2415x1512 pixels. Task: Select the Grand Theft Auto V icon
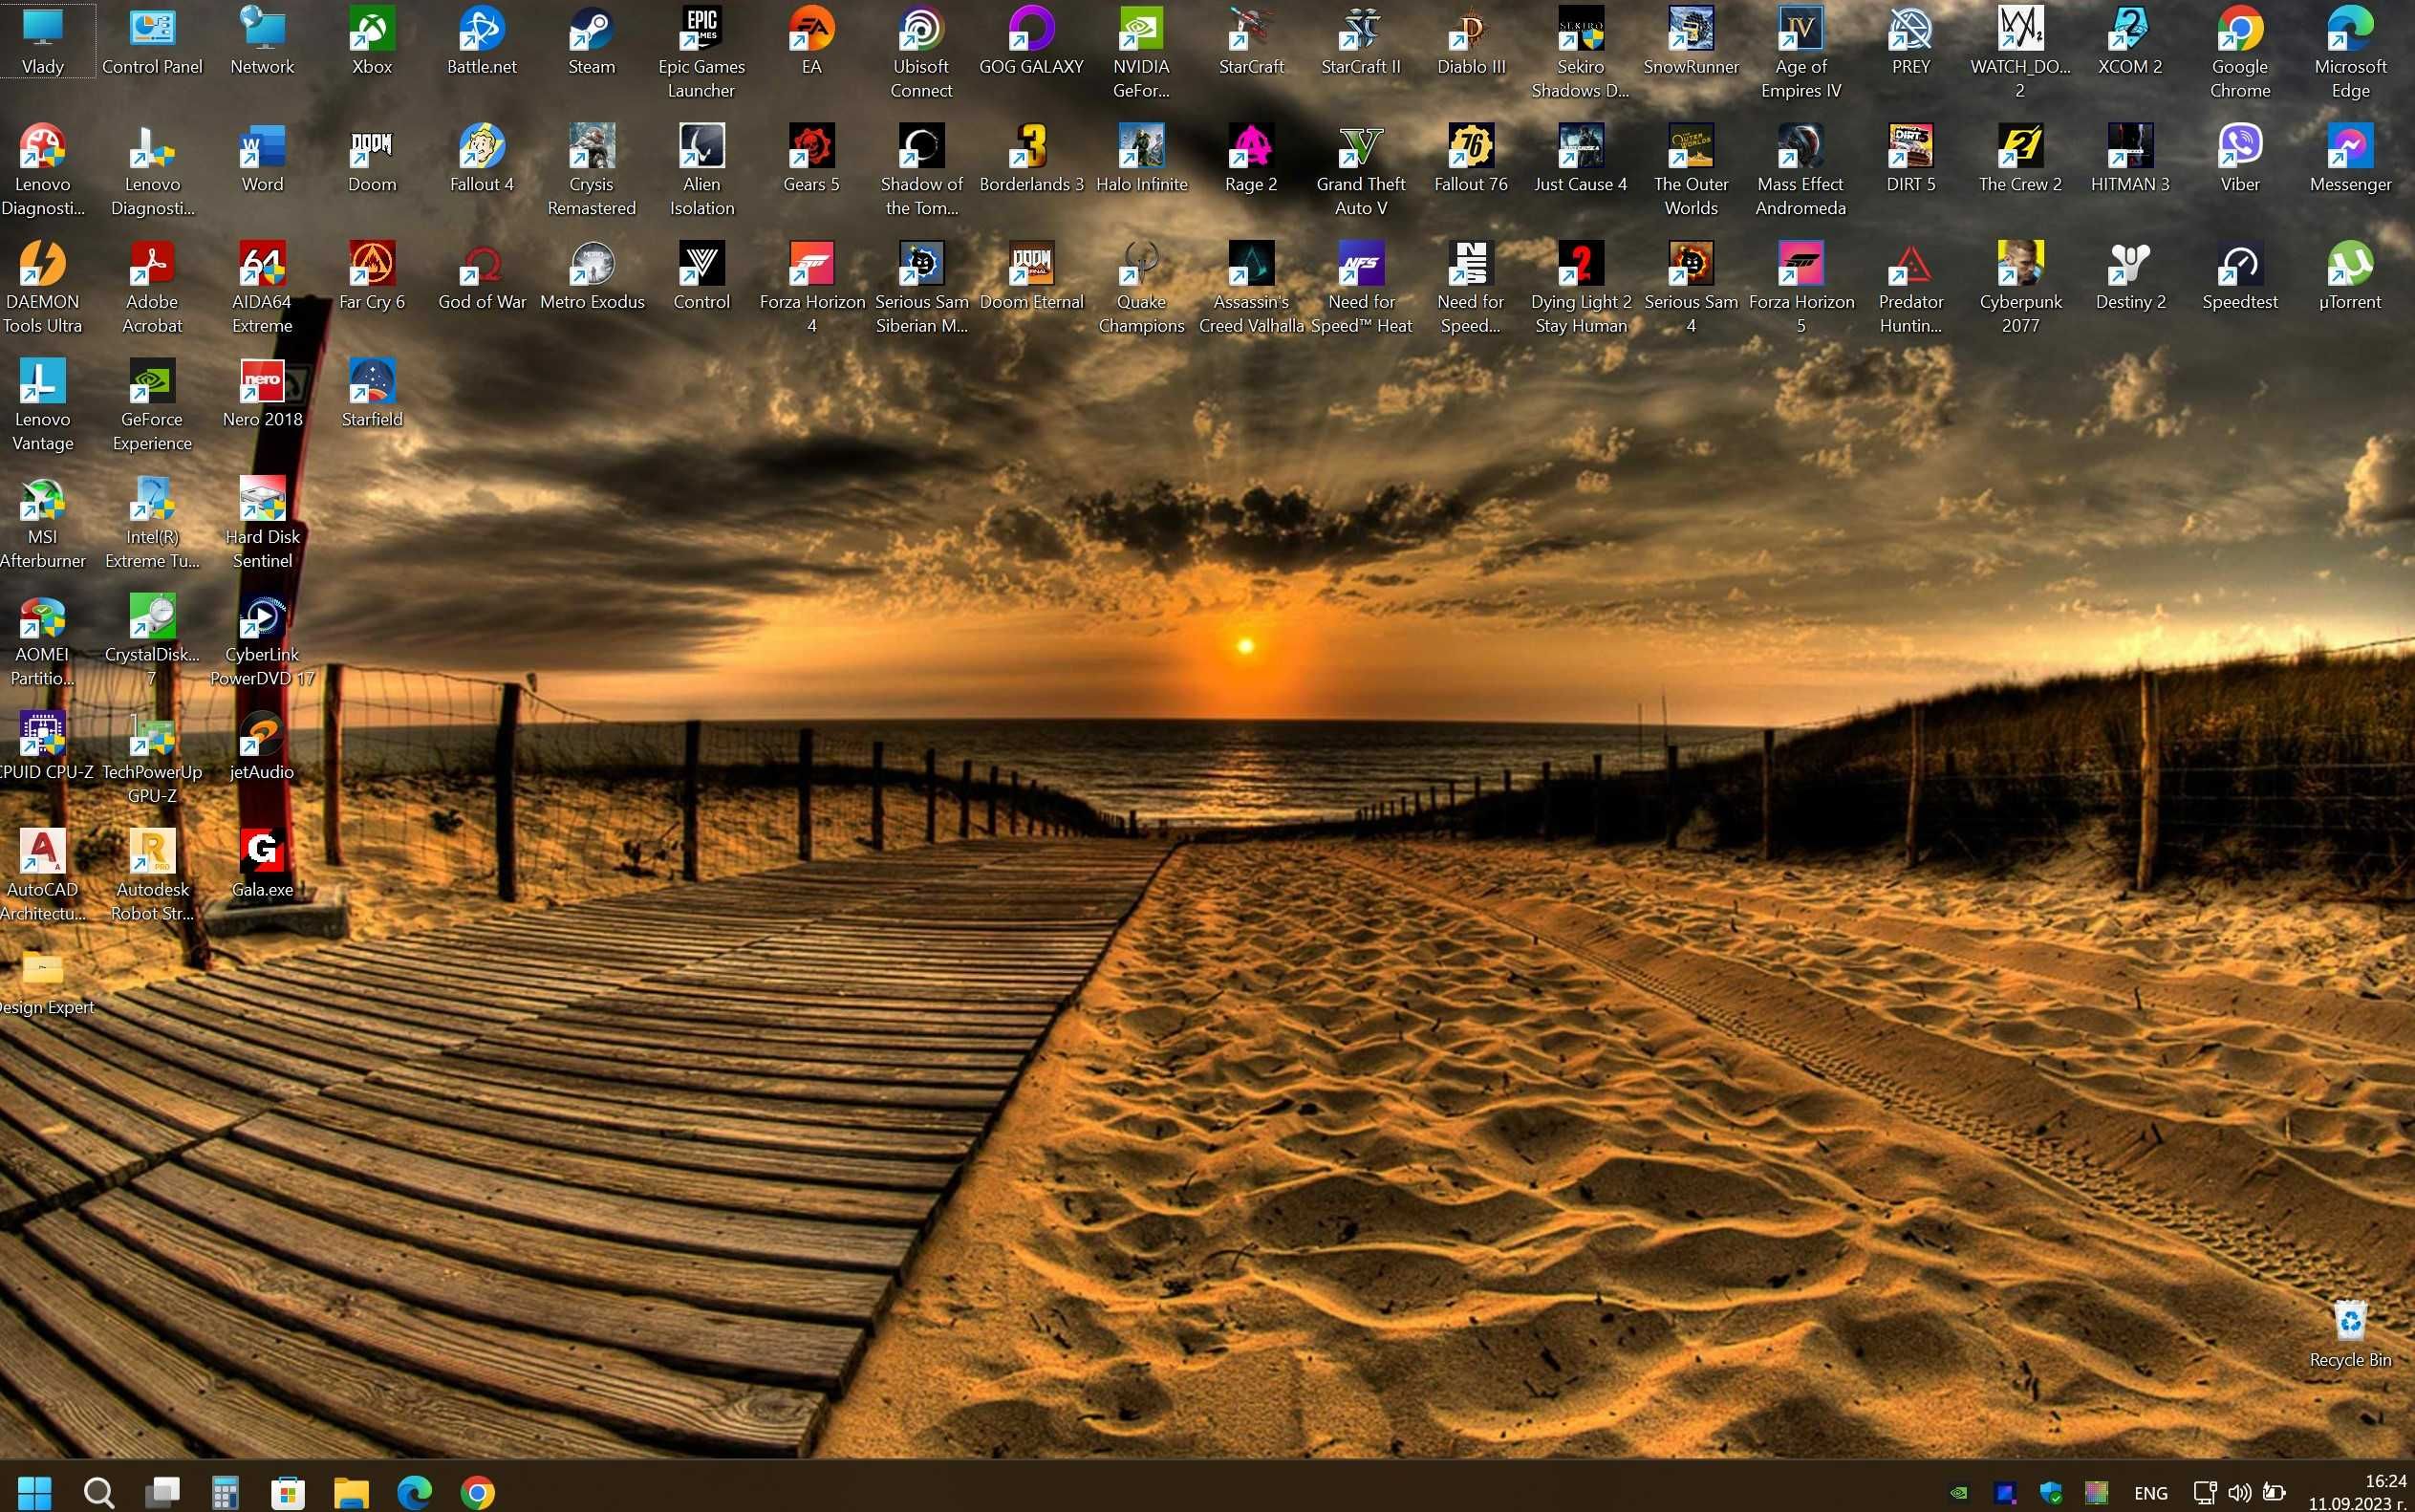(x=1361, y=170)
